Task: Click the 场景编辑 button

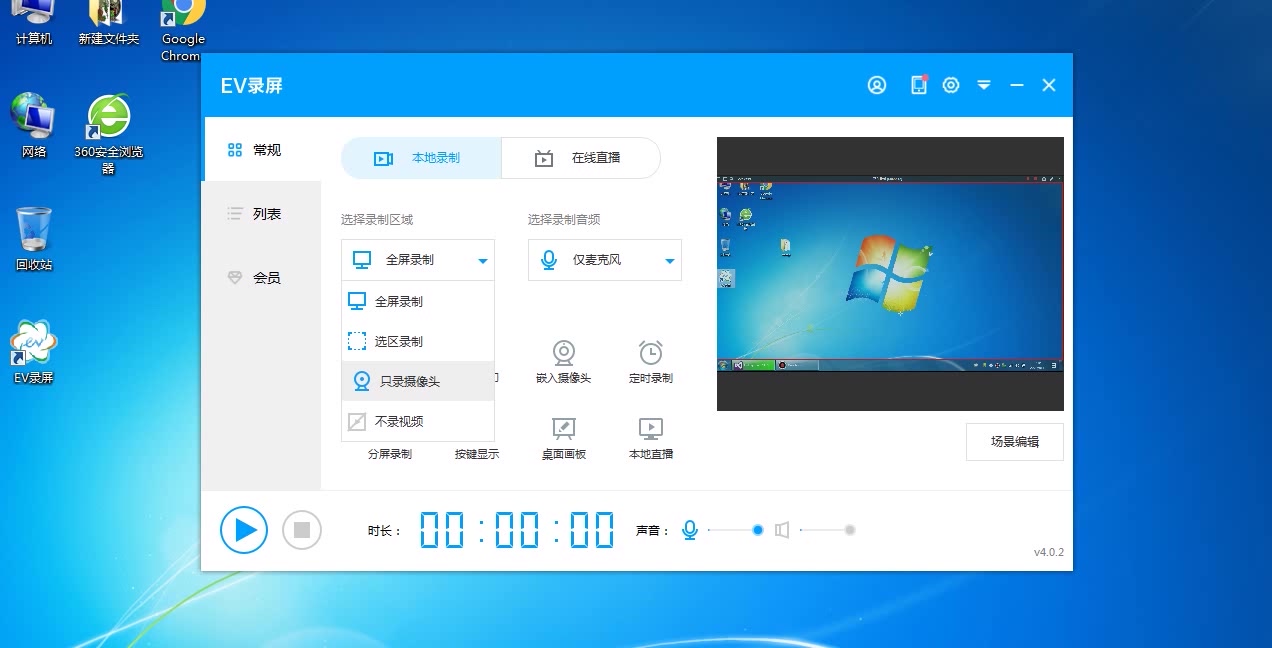Action: click(x=1015, y=442)
